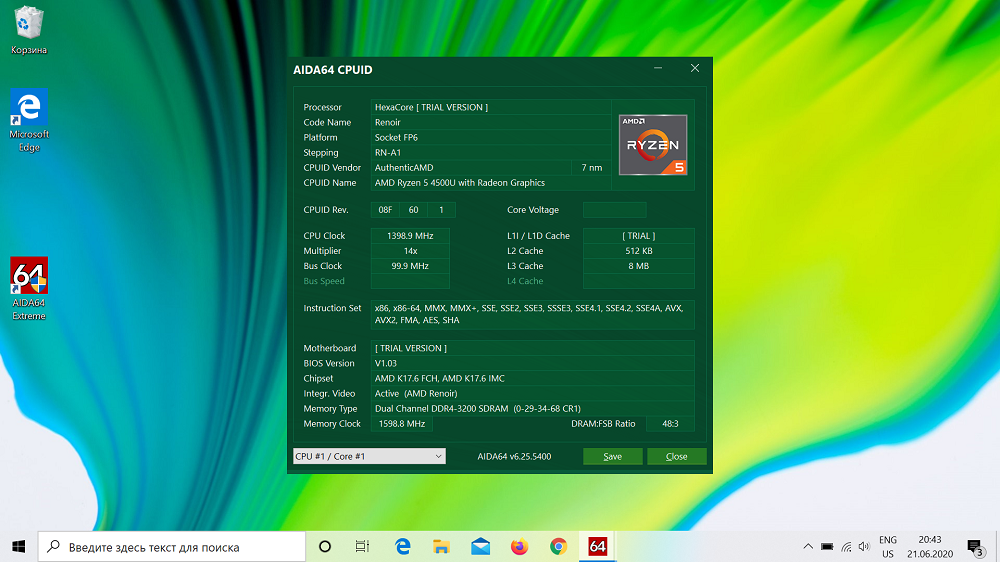Open the clock showing 20:43
This screenshot has height=562, width=1000.
coord(930,547)
